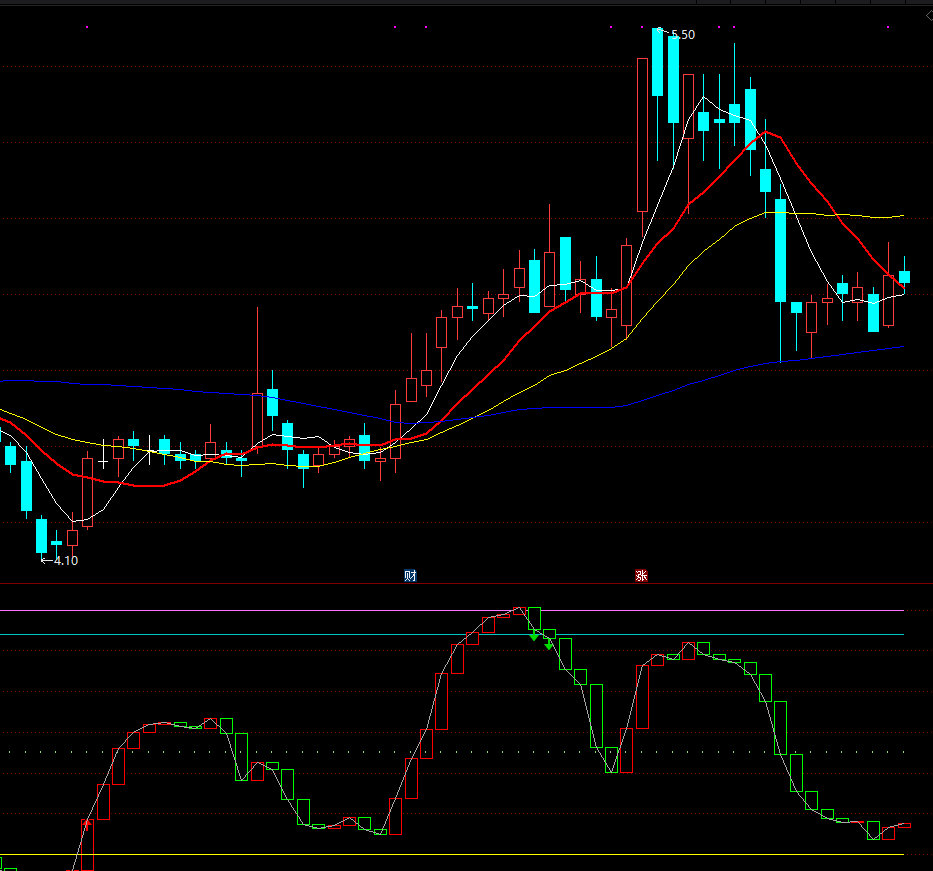Click the 5.50 high price label

(x=682, y=35)
